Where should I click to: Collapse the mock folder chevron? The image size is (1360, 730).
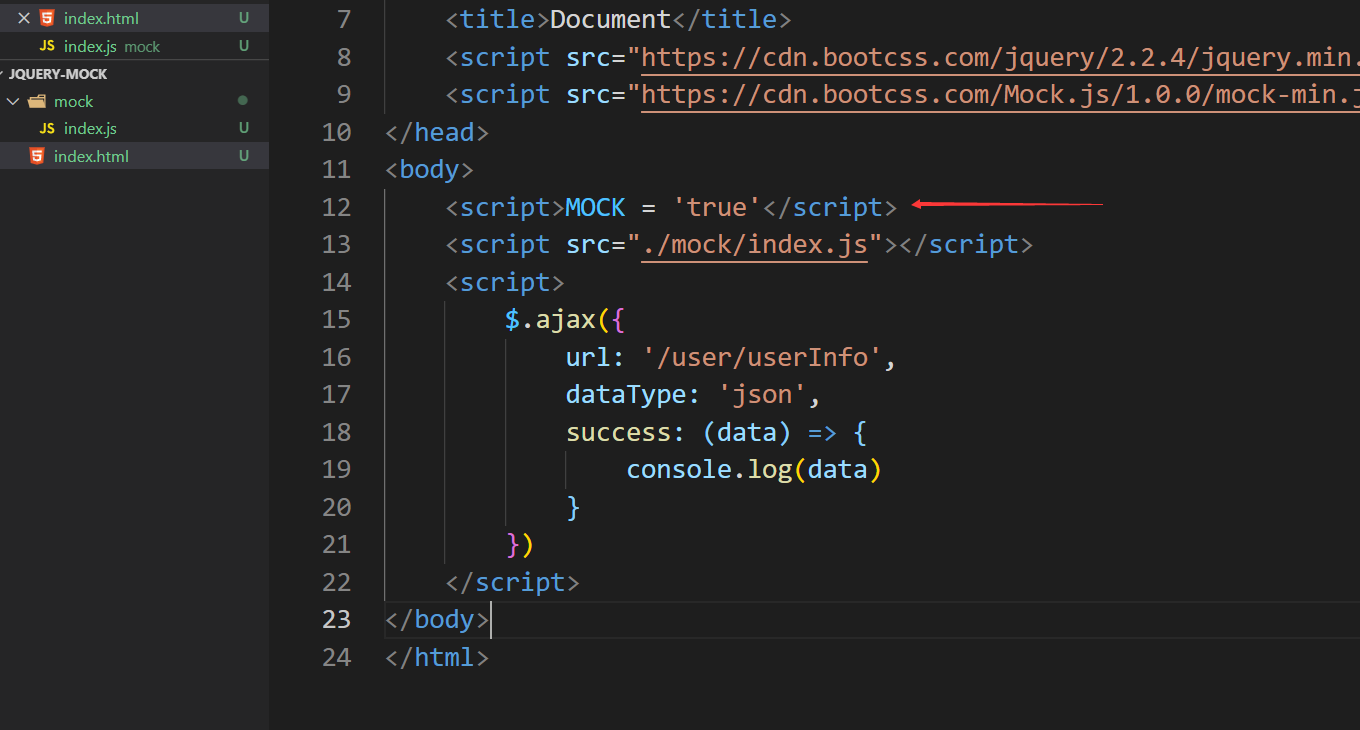[x=13, y=101]
